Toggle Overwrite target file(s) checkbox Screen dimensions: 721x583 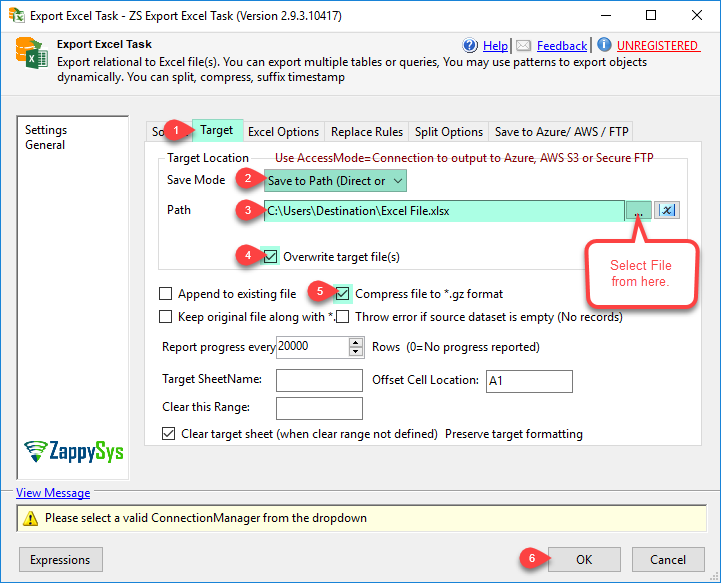(x=270, y=256)
